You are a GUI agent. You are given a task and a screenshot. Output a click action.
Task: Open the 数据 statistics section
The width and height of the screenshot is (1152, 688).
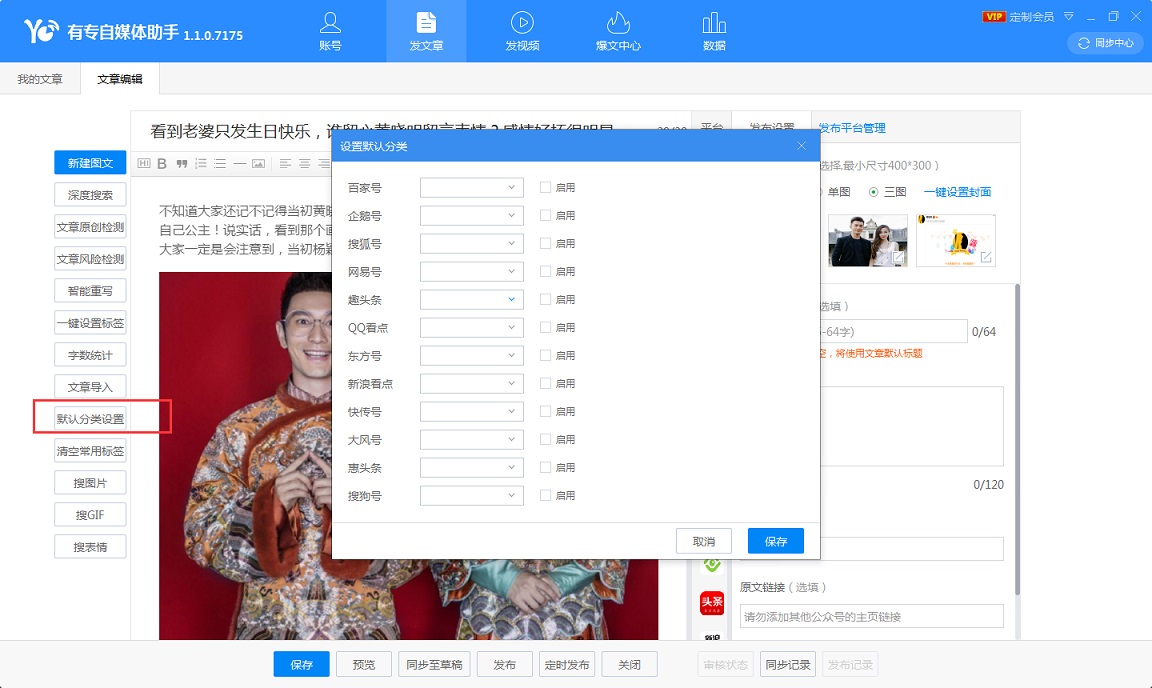[x=714, y=32]
